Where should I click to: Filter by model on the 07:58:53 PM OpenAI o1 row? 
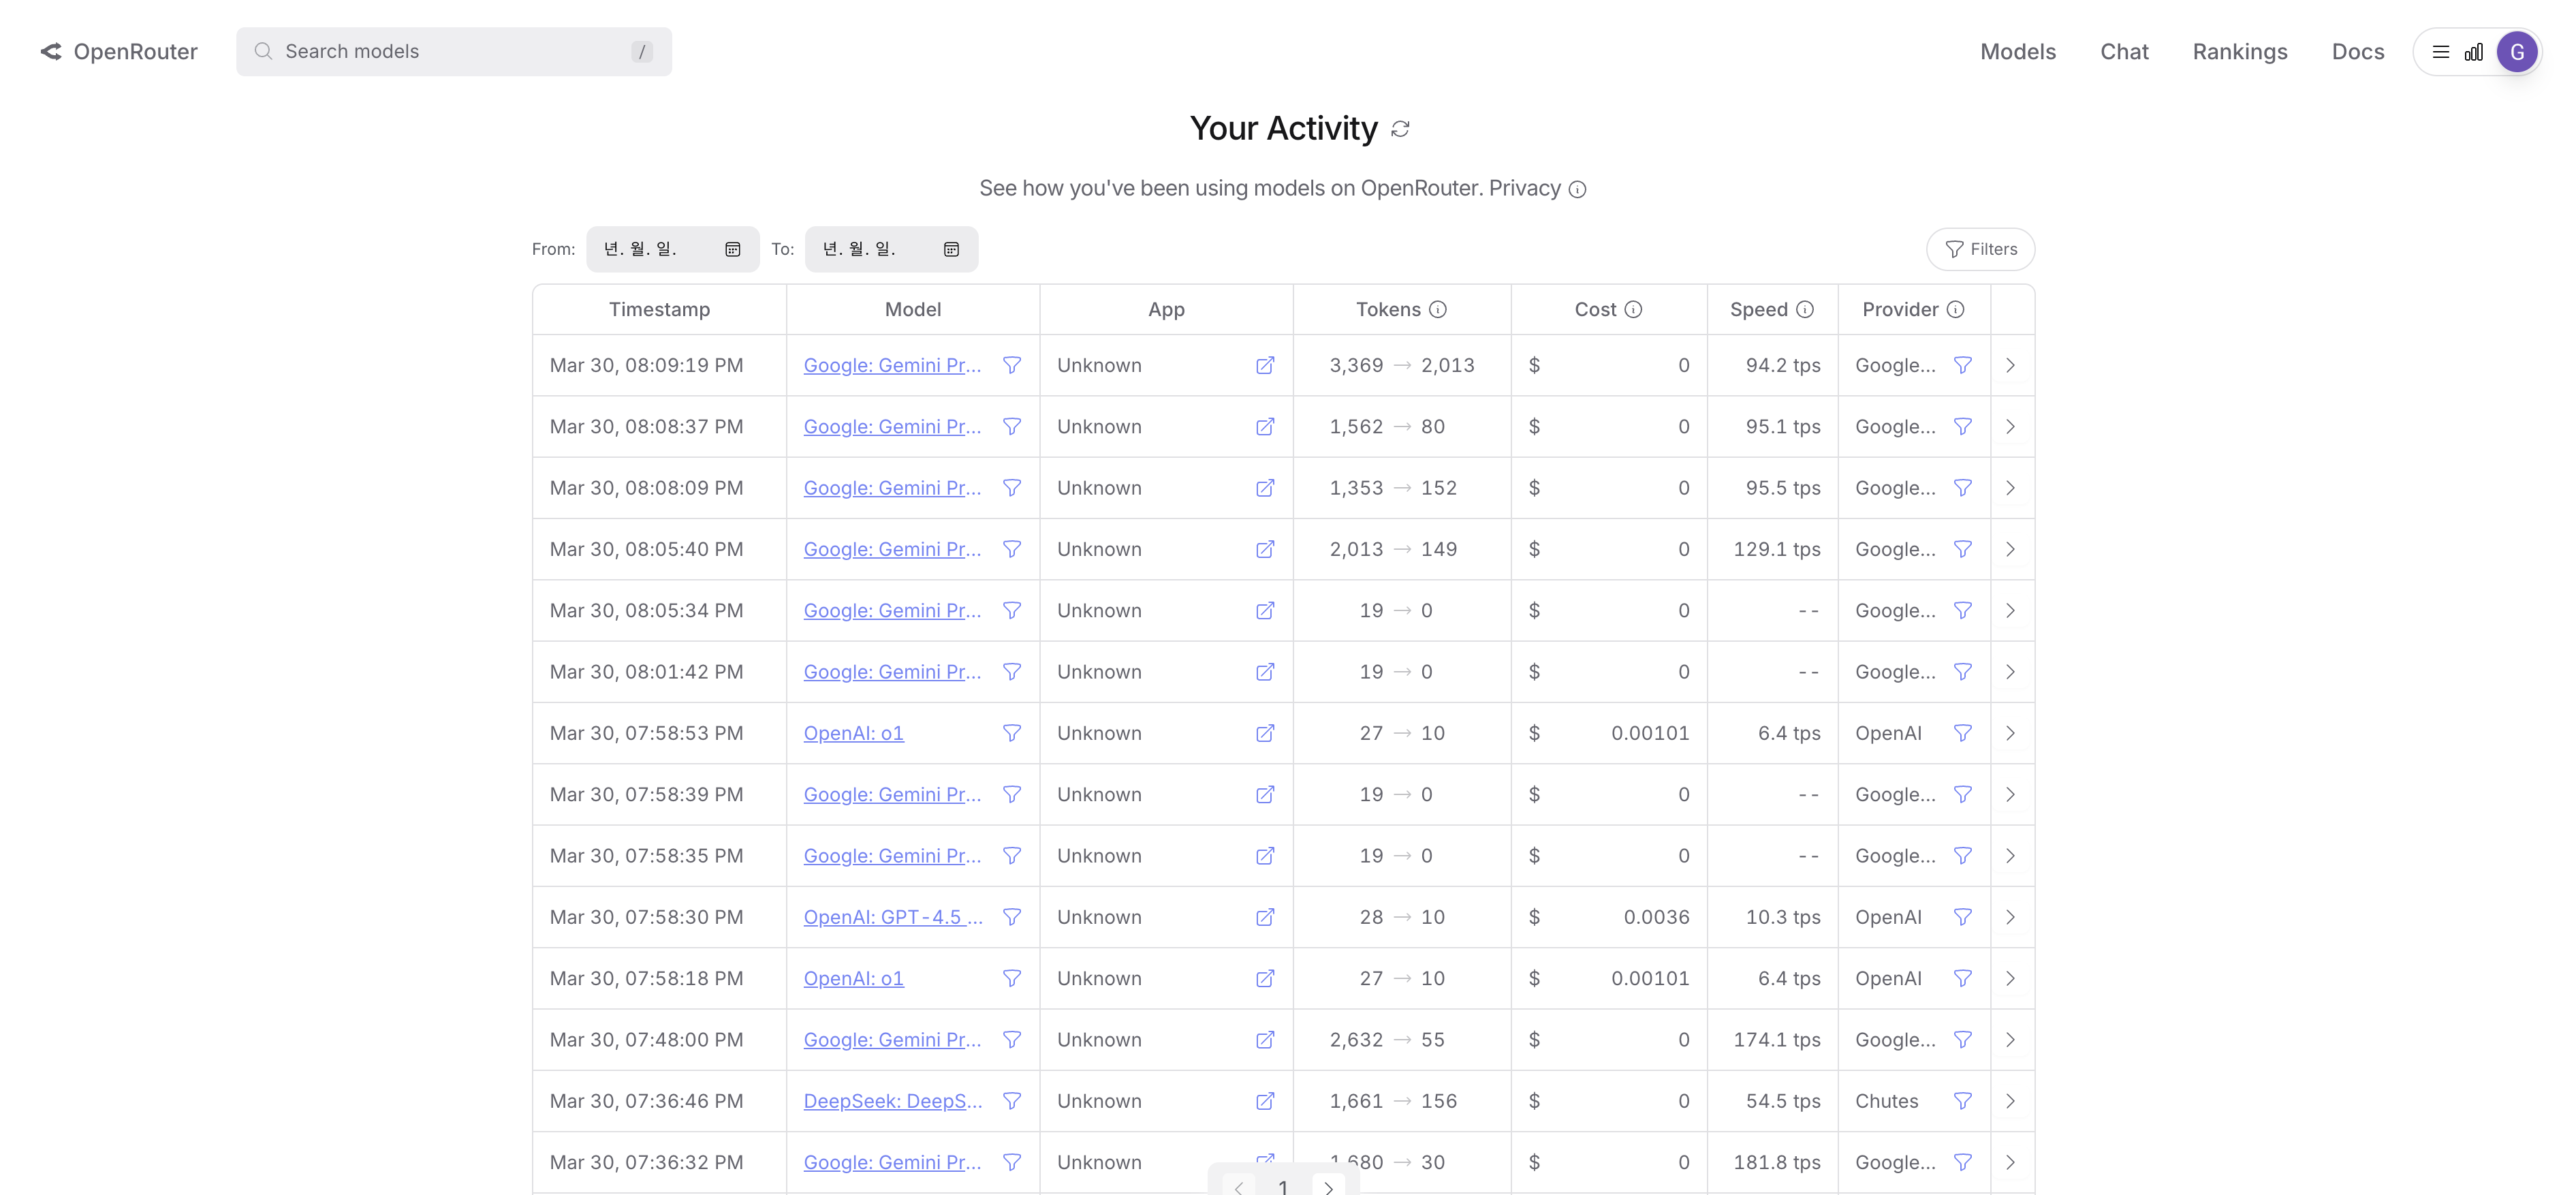[x=1011, y=733]
